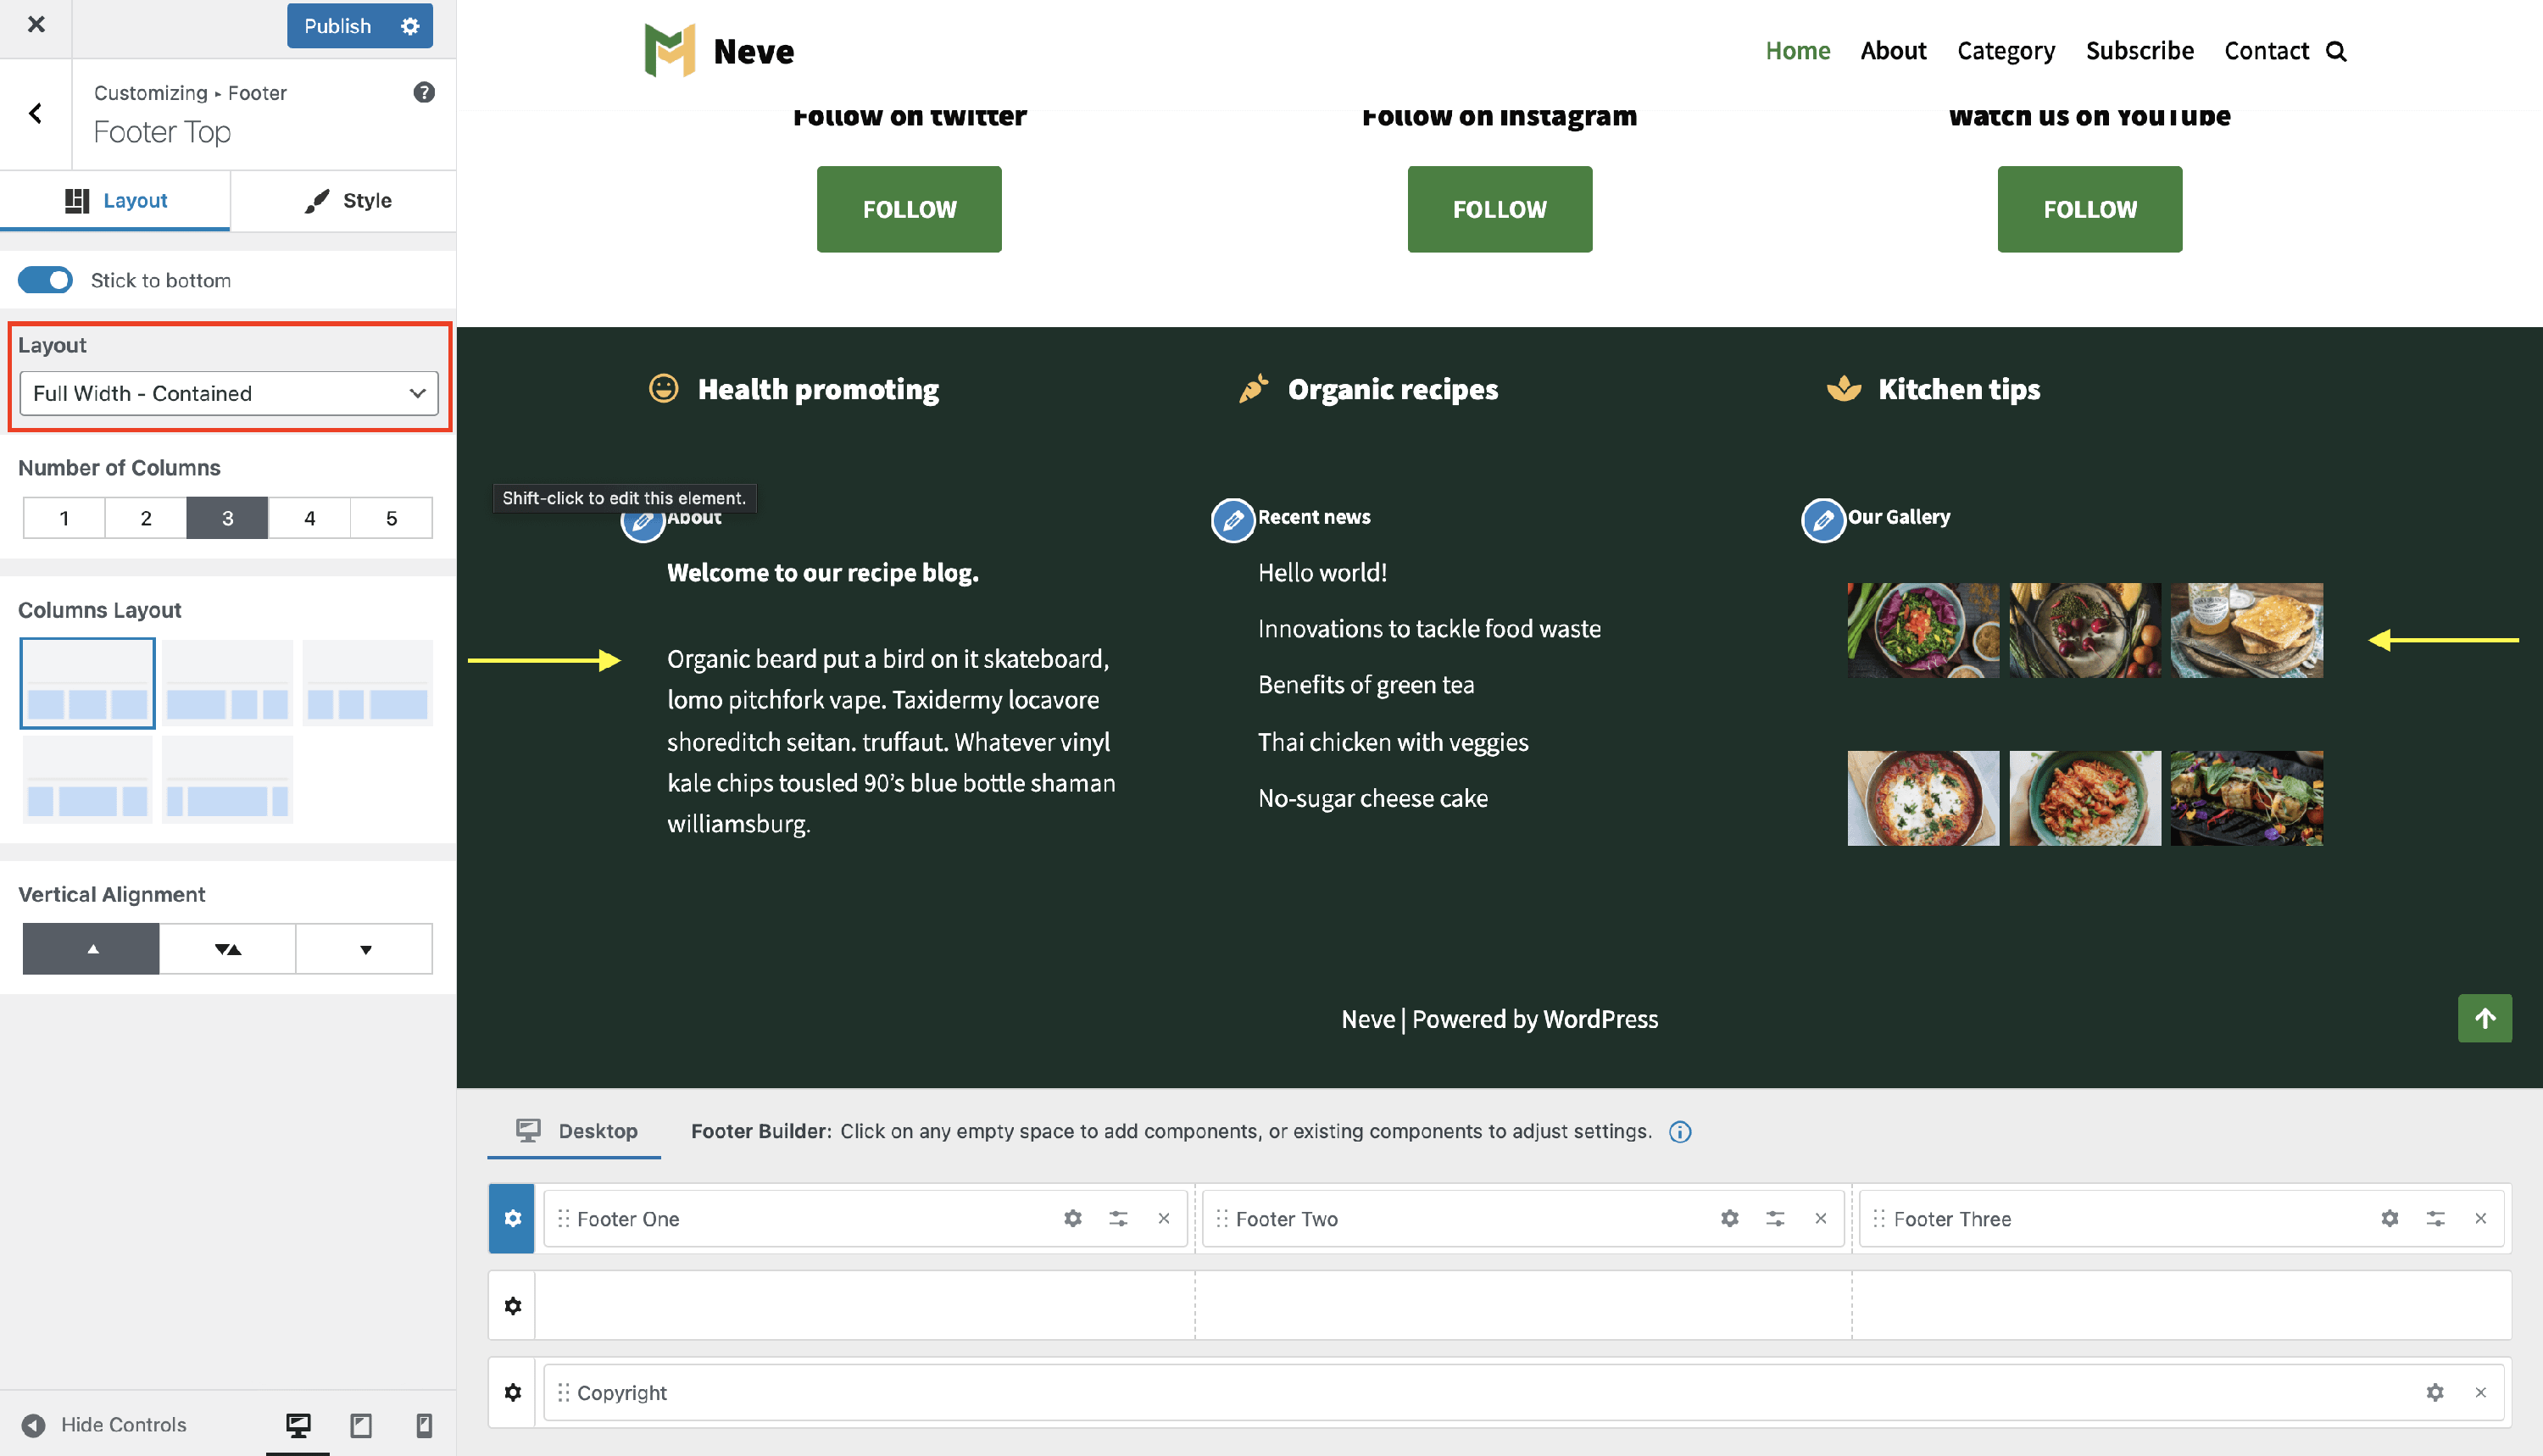Switch to mobile preview device
Screen dimensions: 2543x1456
(x=424, y=1424)
